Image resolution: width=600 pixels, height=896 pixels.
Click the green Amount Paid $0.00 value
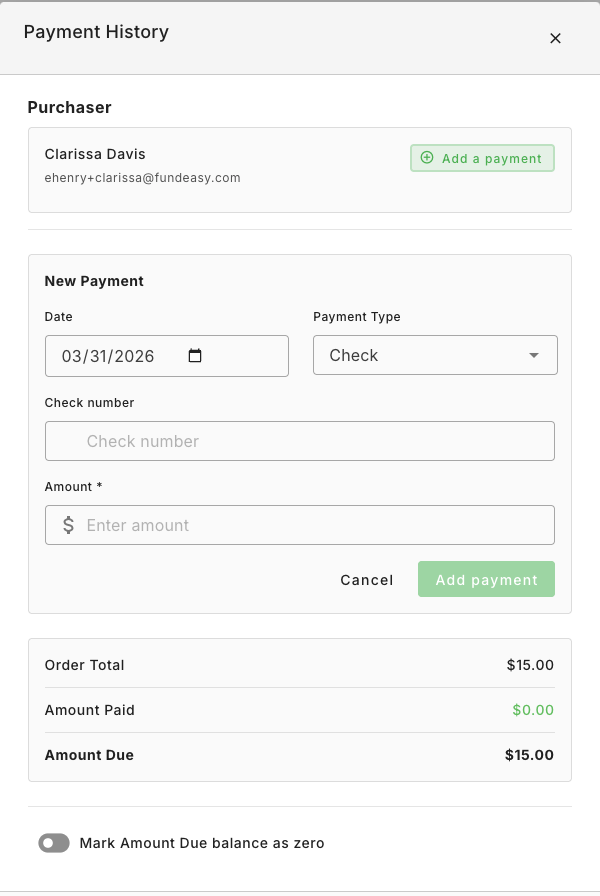coord(533,710)
